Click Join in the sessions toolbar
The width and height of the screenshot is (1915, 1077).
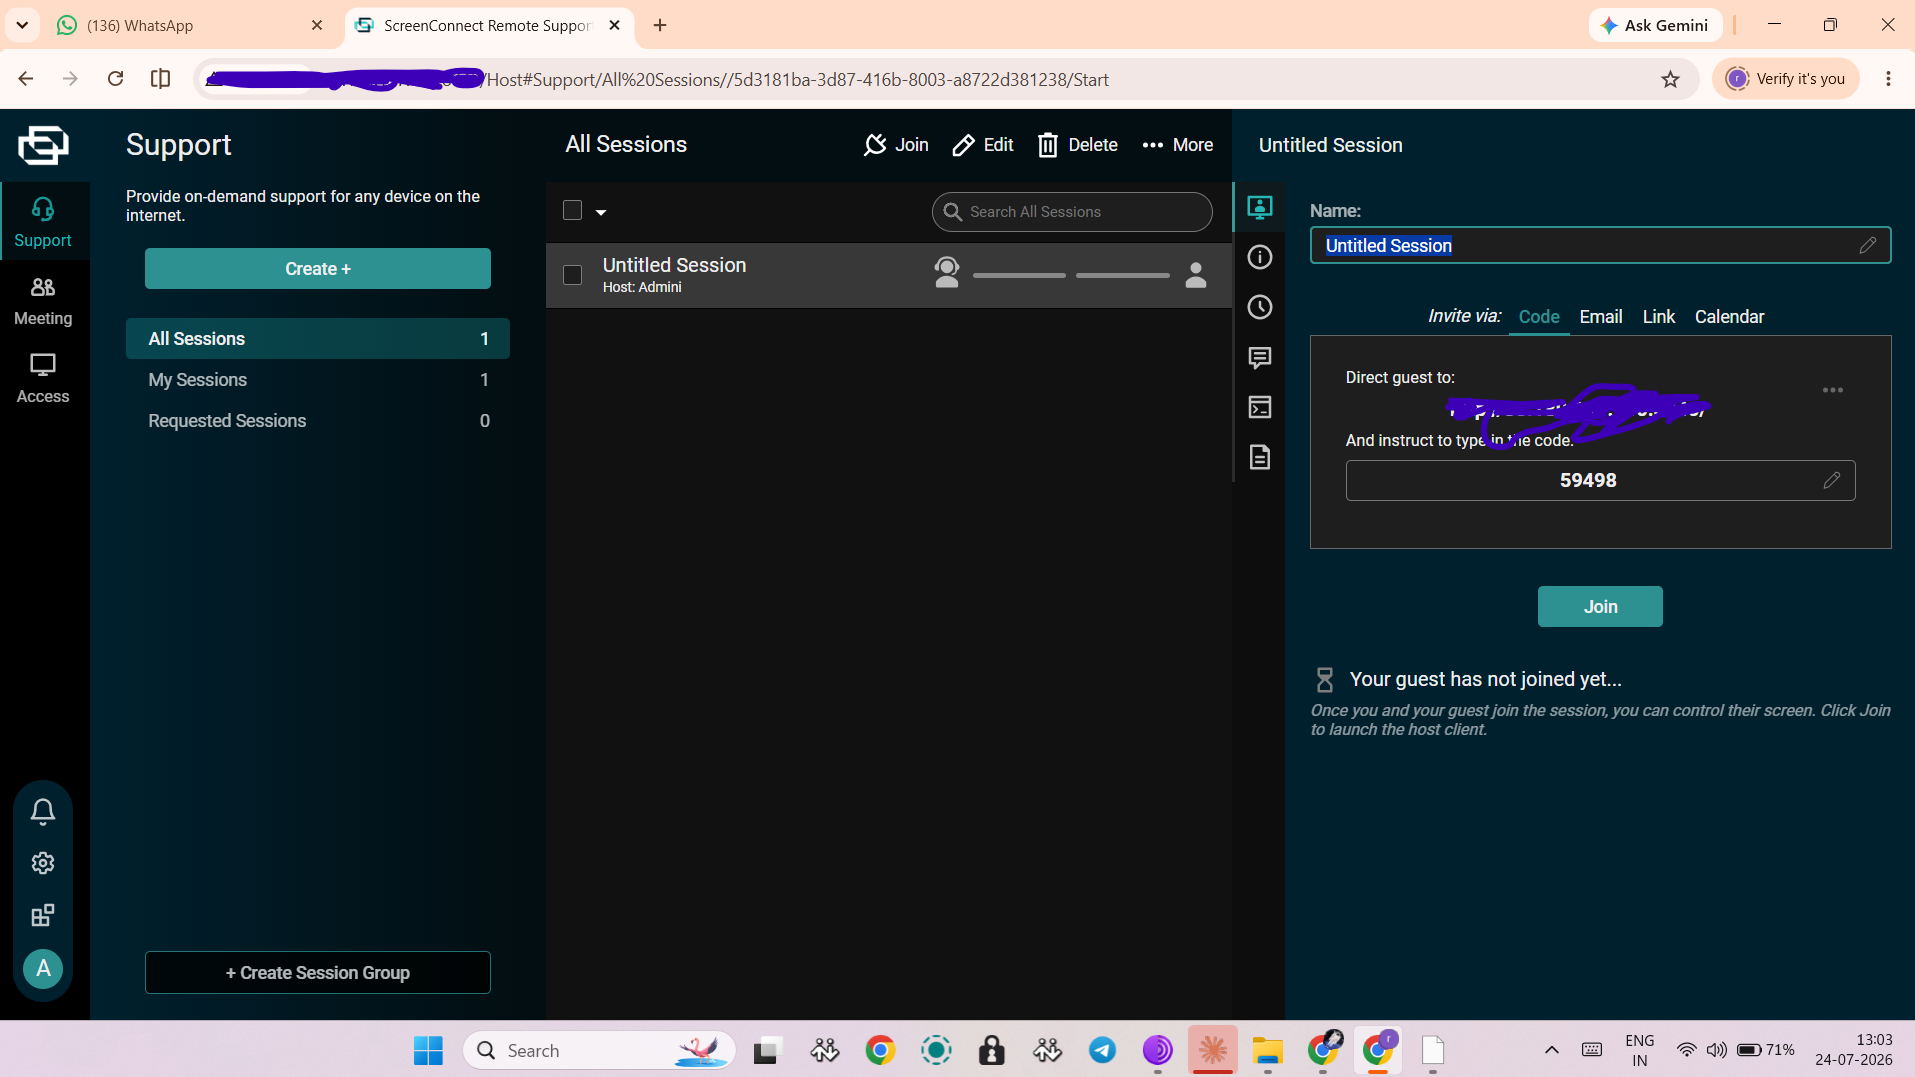point(896,145)
